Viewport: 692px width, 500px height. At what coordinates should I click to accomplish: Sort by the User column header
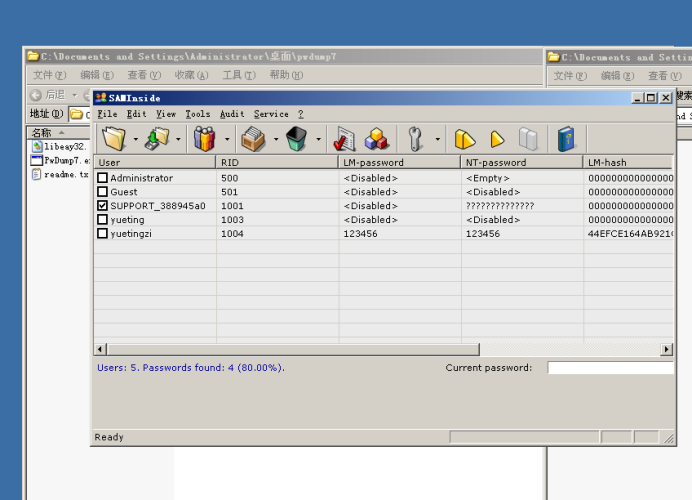[155, 162]
